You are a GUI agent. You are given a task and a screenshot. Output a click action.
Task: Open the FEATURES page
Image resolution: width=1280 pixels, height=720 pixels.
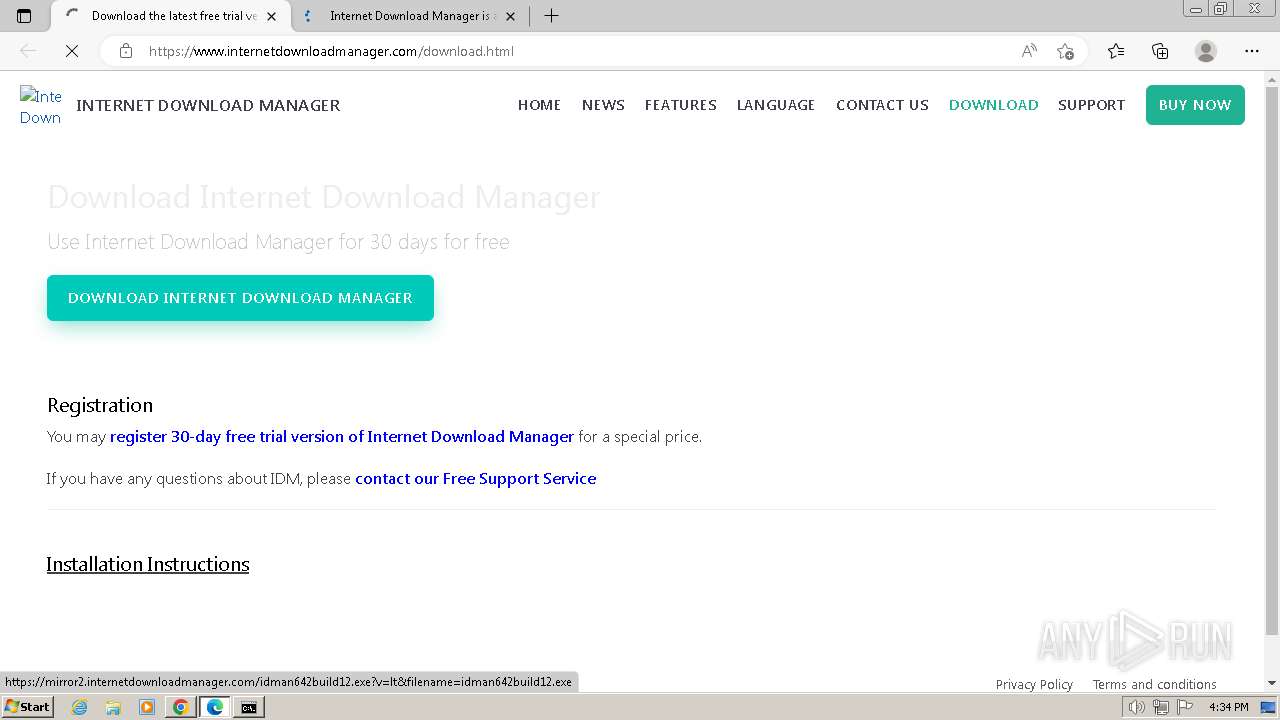coord(681,105)
